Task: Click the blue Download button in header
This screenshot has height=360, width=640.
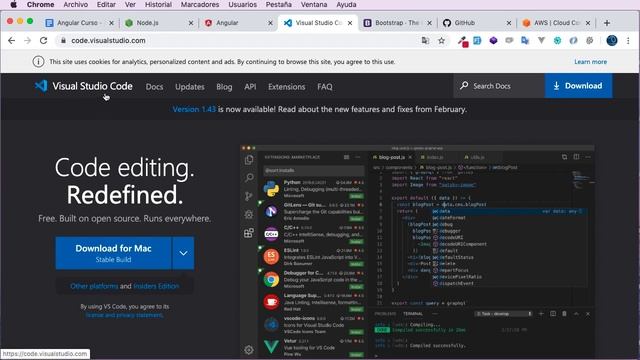Action: pos(578,86)
